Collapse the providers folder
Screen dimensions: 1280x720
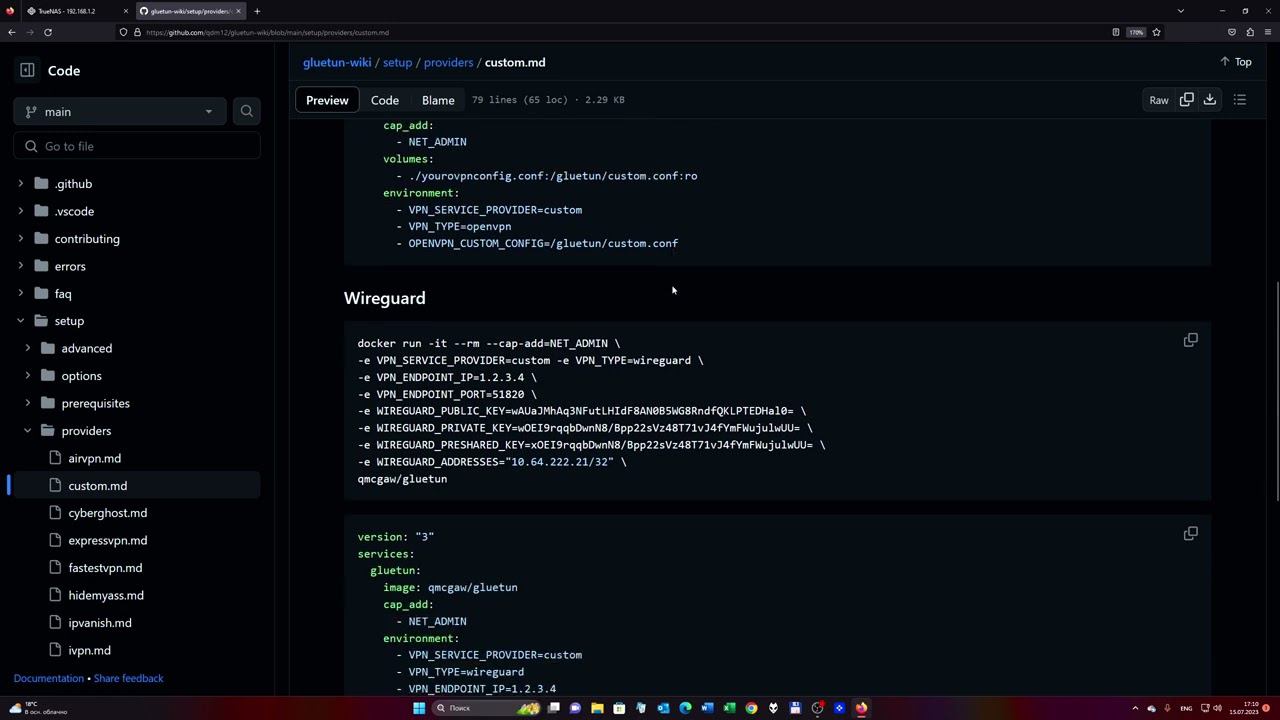pyautogui.click(x=27, y=431)
